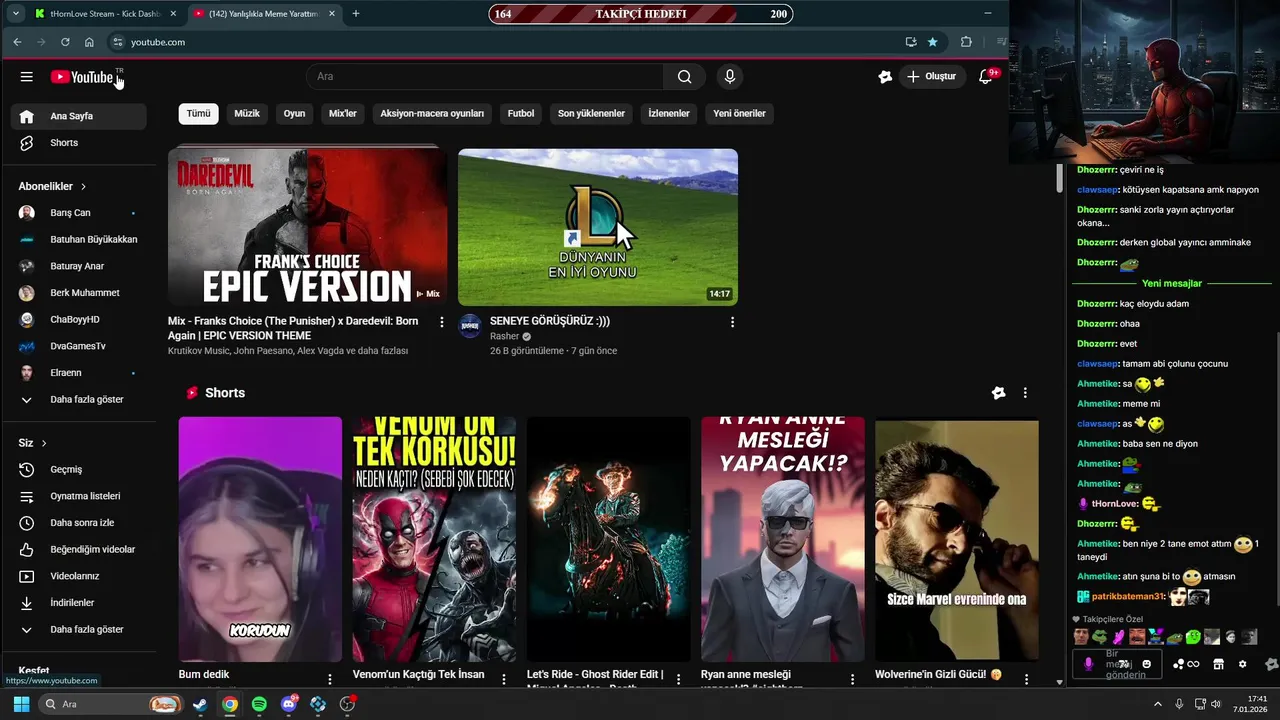Click the star badge icon beside Oluştur
The height and width of the screenshot is (720, 1280).
(885, 77)
